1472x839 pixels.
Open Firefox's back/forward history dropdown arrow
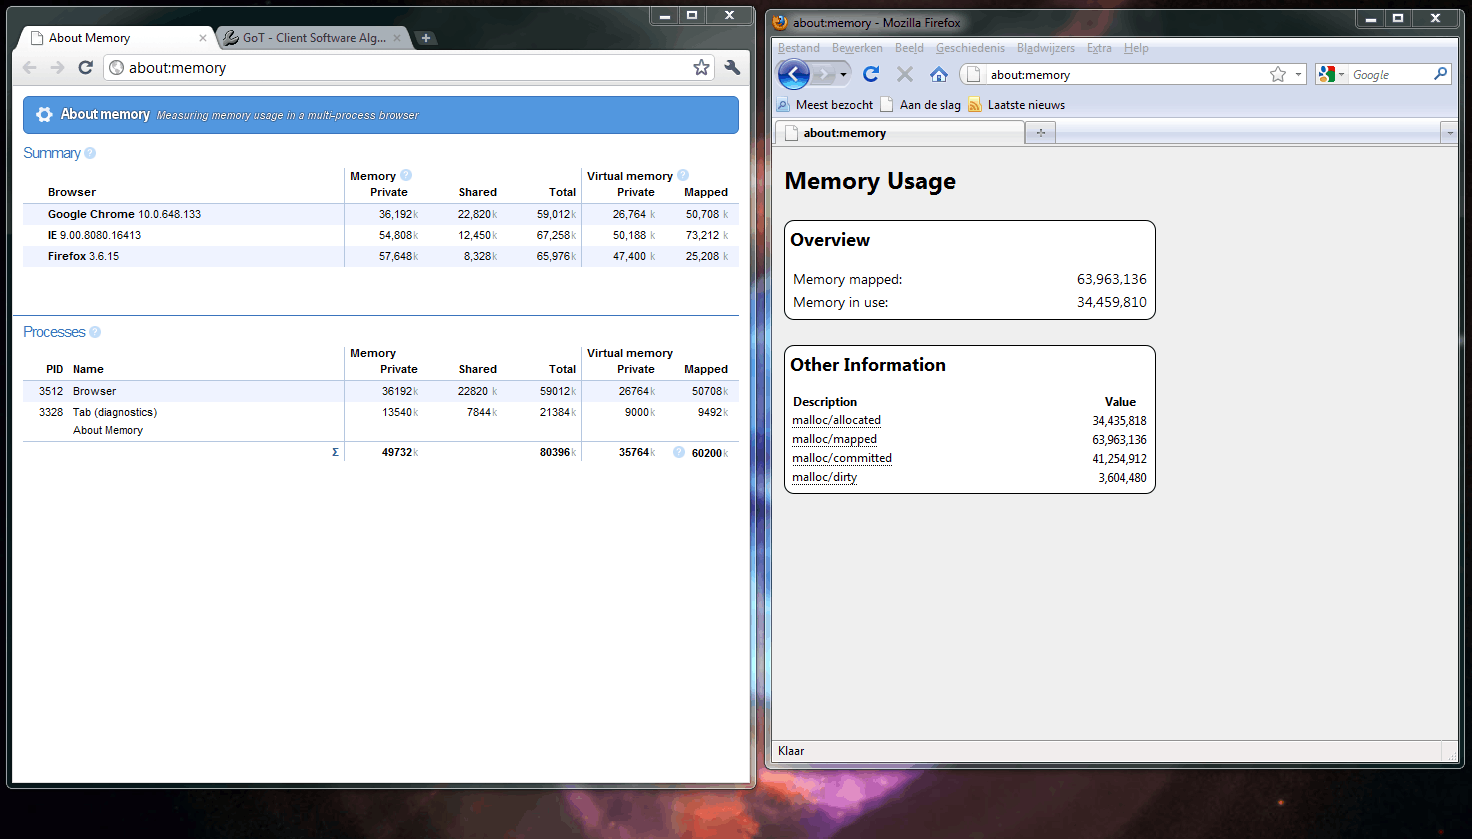(843, 75)
